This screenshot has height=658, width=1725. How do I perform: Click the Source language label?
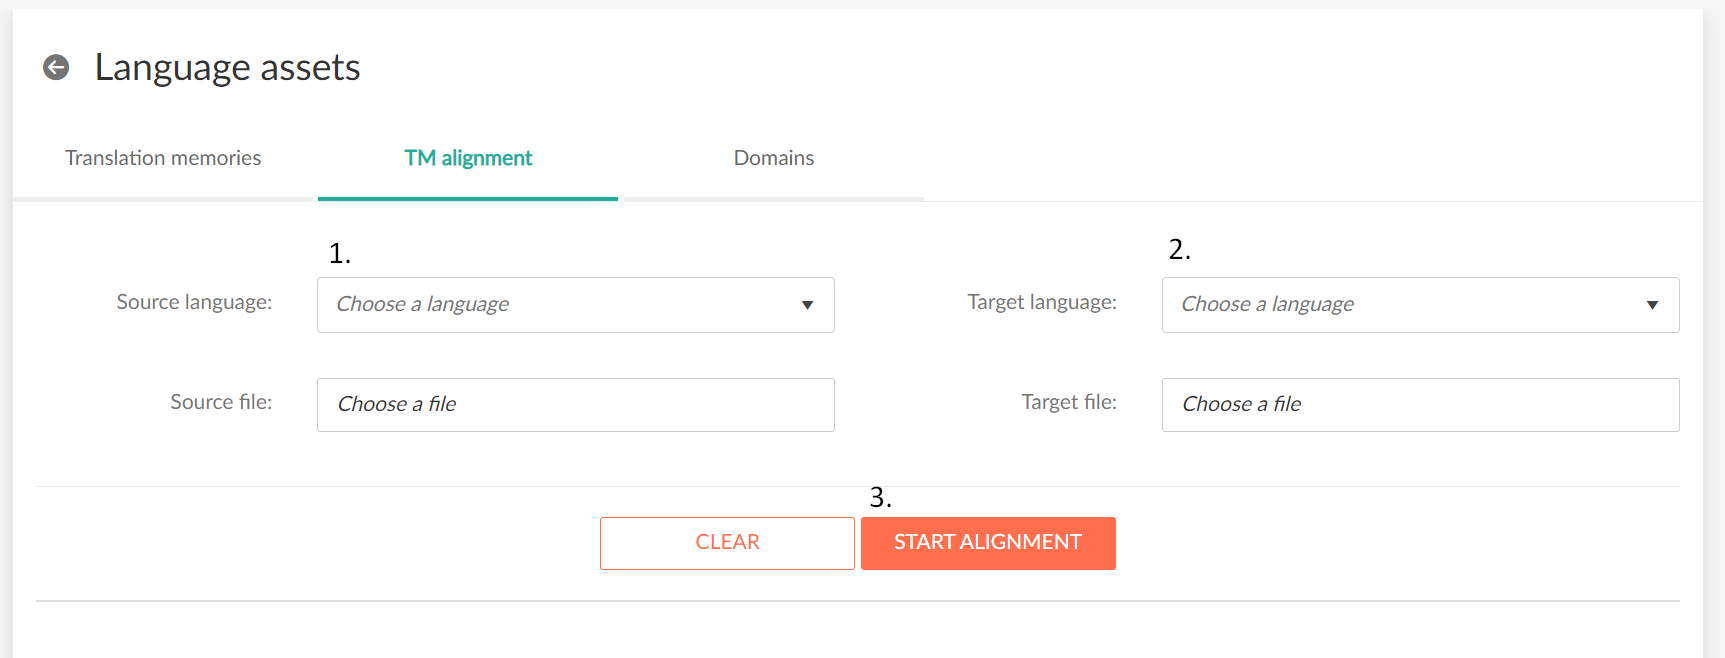(x=194, y=302)
